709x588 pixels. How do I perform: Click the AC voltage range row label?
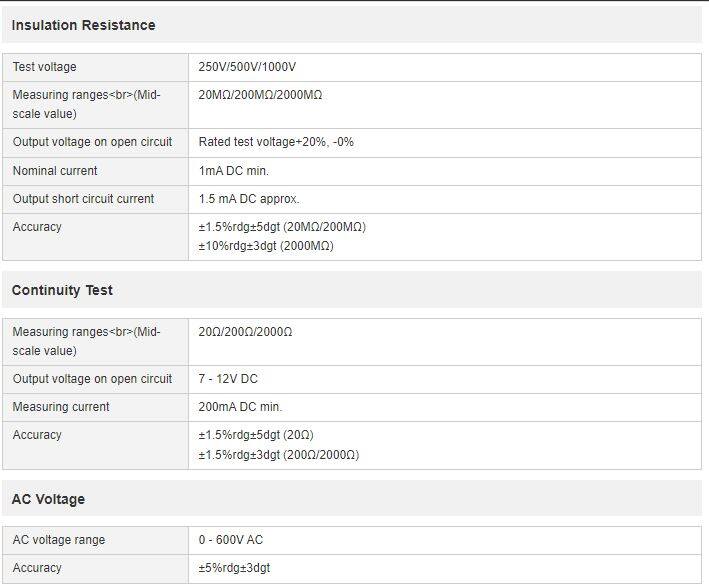(x=58, y=540)
